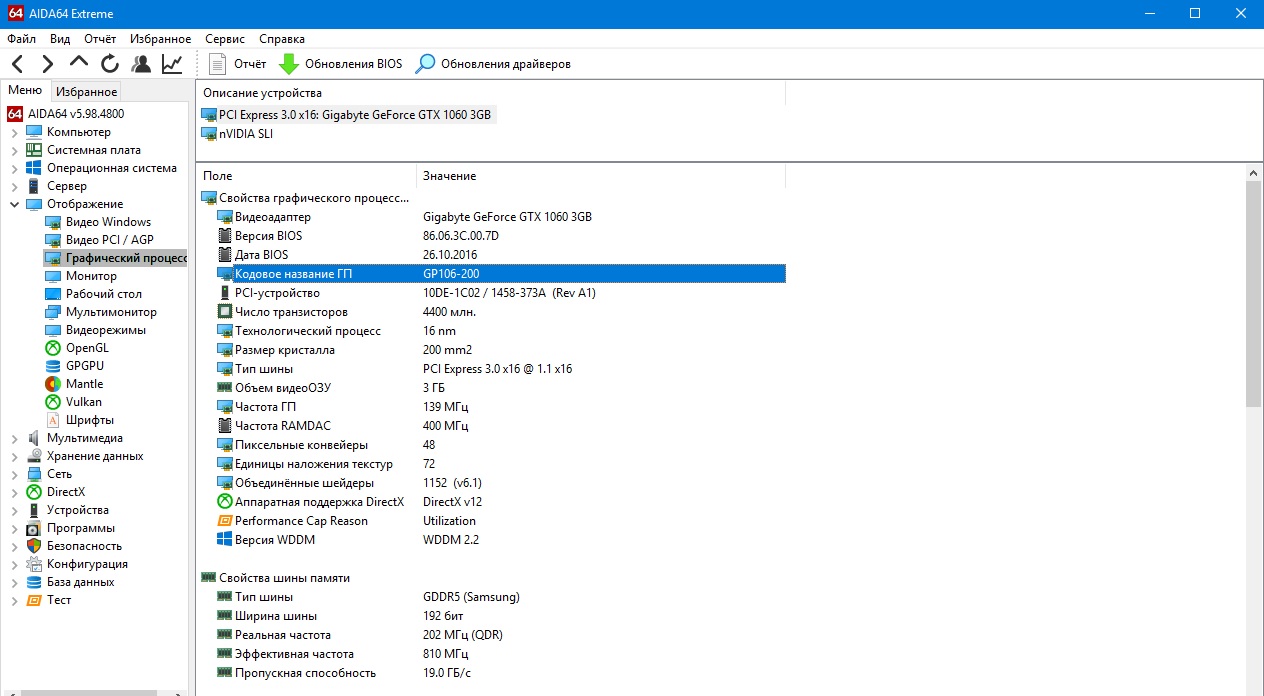Viewport: 1264px width, 696px height.
Task: Expand the Мультимедиа tree node
Action: click(x=14, y=439)
